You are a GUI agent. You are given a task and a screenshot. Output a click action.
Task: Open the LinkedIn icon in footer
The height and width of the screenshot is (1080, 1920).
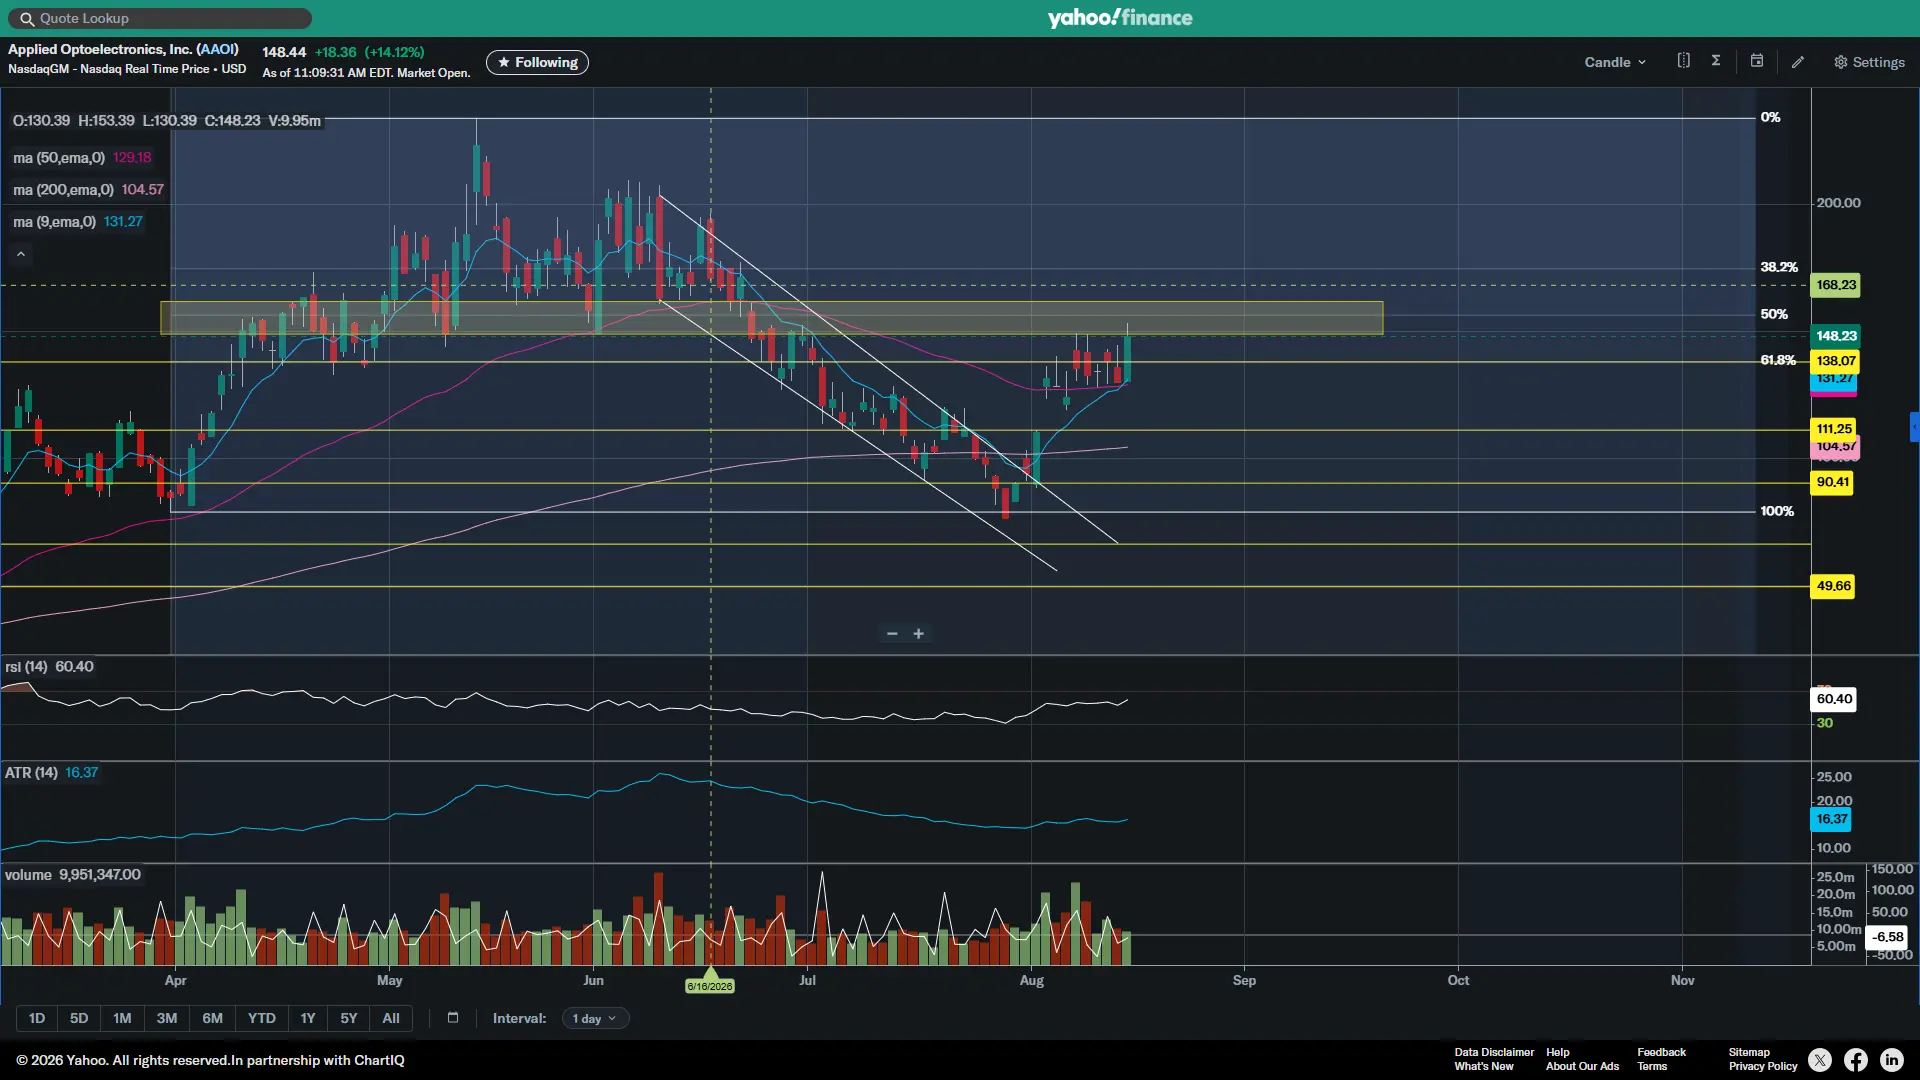click(x=1892, y=1060)
